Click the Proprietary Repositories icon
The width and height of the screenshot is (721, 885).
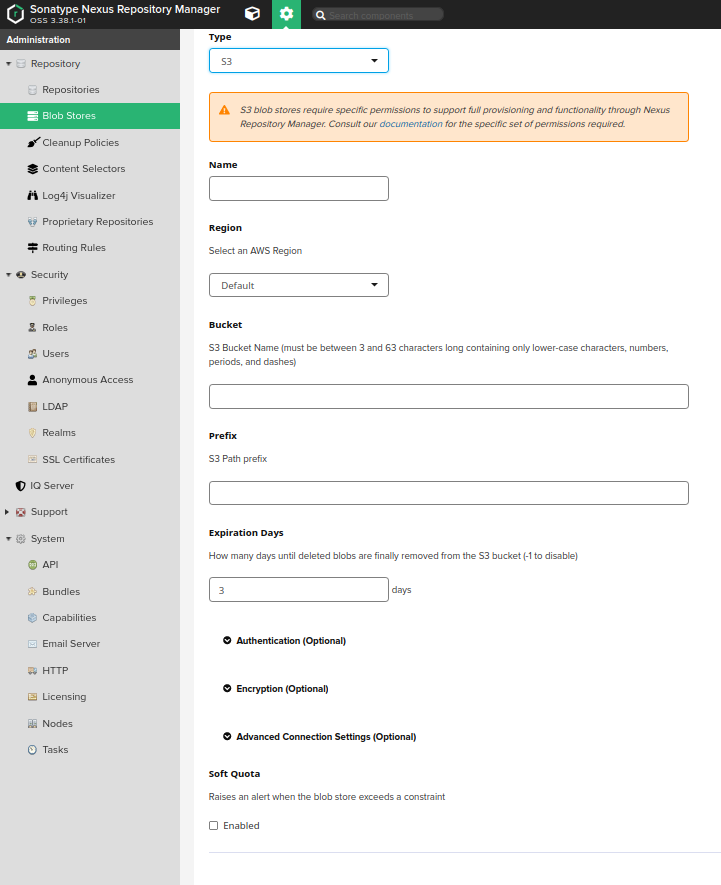33,222
